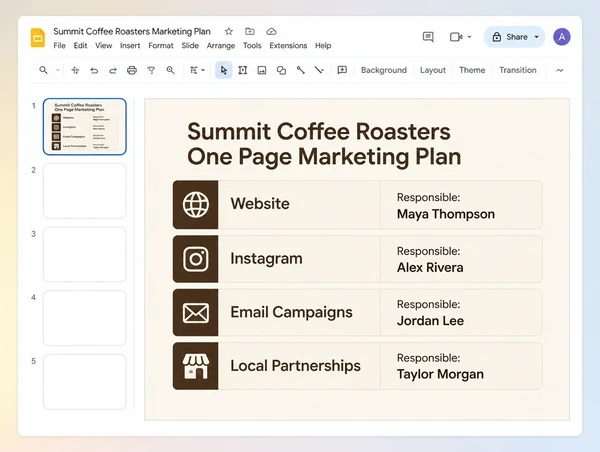
Task: Click the new slide plus icon
Action: 75,70
